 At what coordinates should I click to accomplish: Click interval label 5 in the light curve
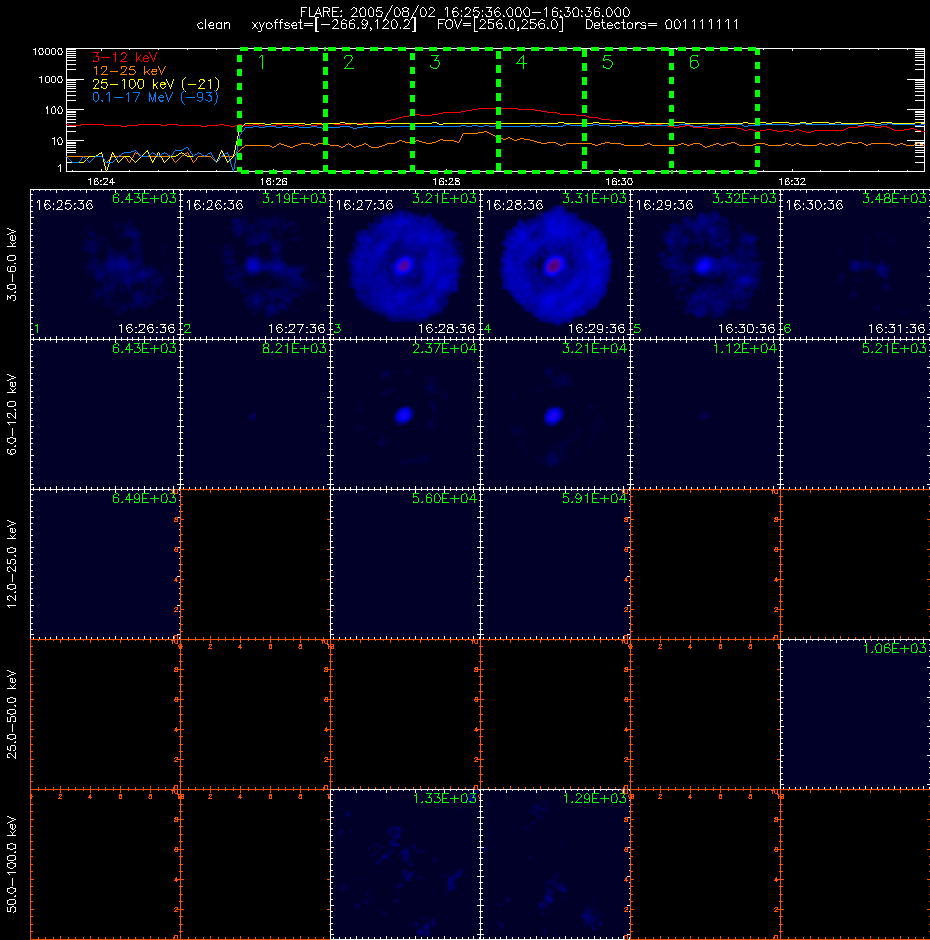[x=607, y=62]
